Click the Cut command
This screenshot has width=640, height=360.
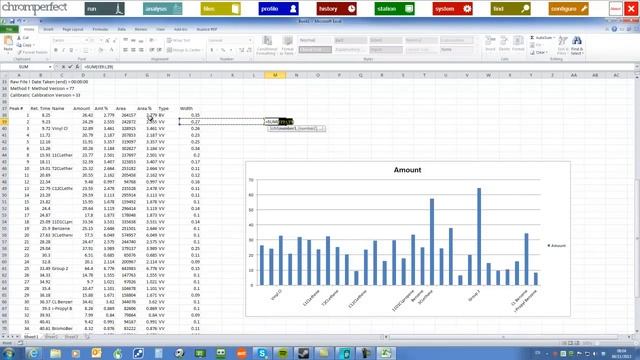pos(24,38)
